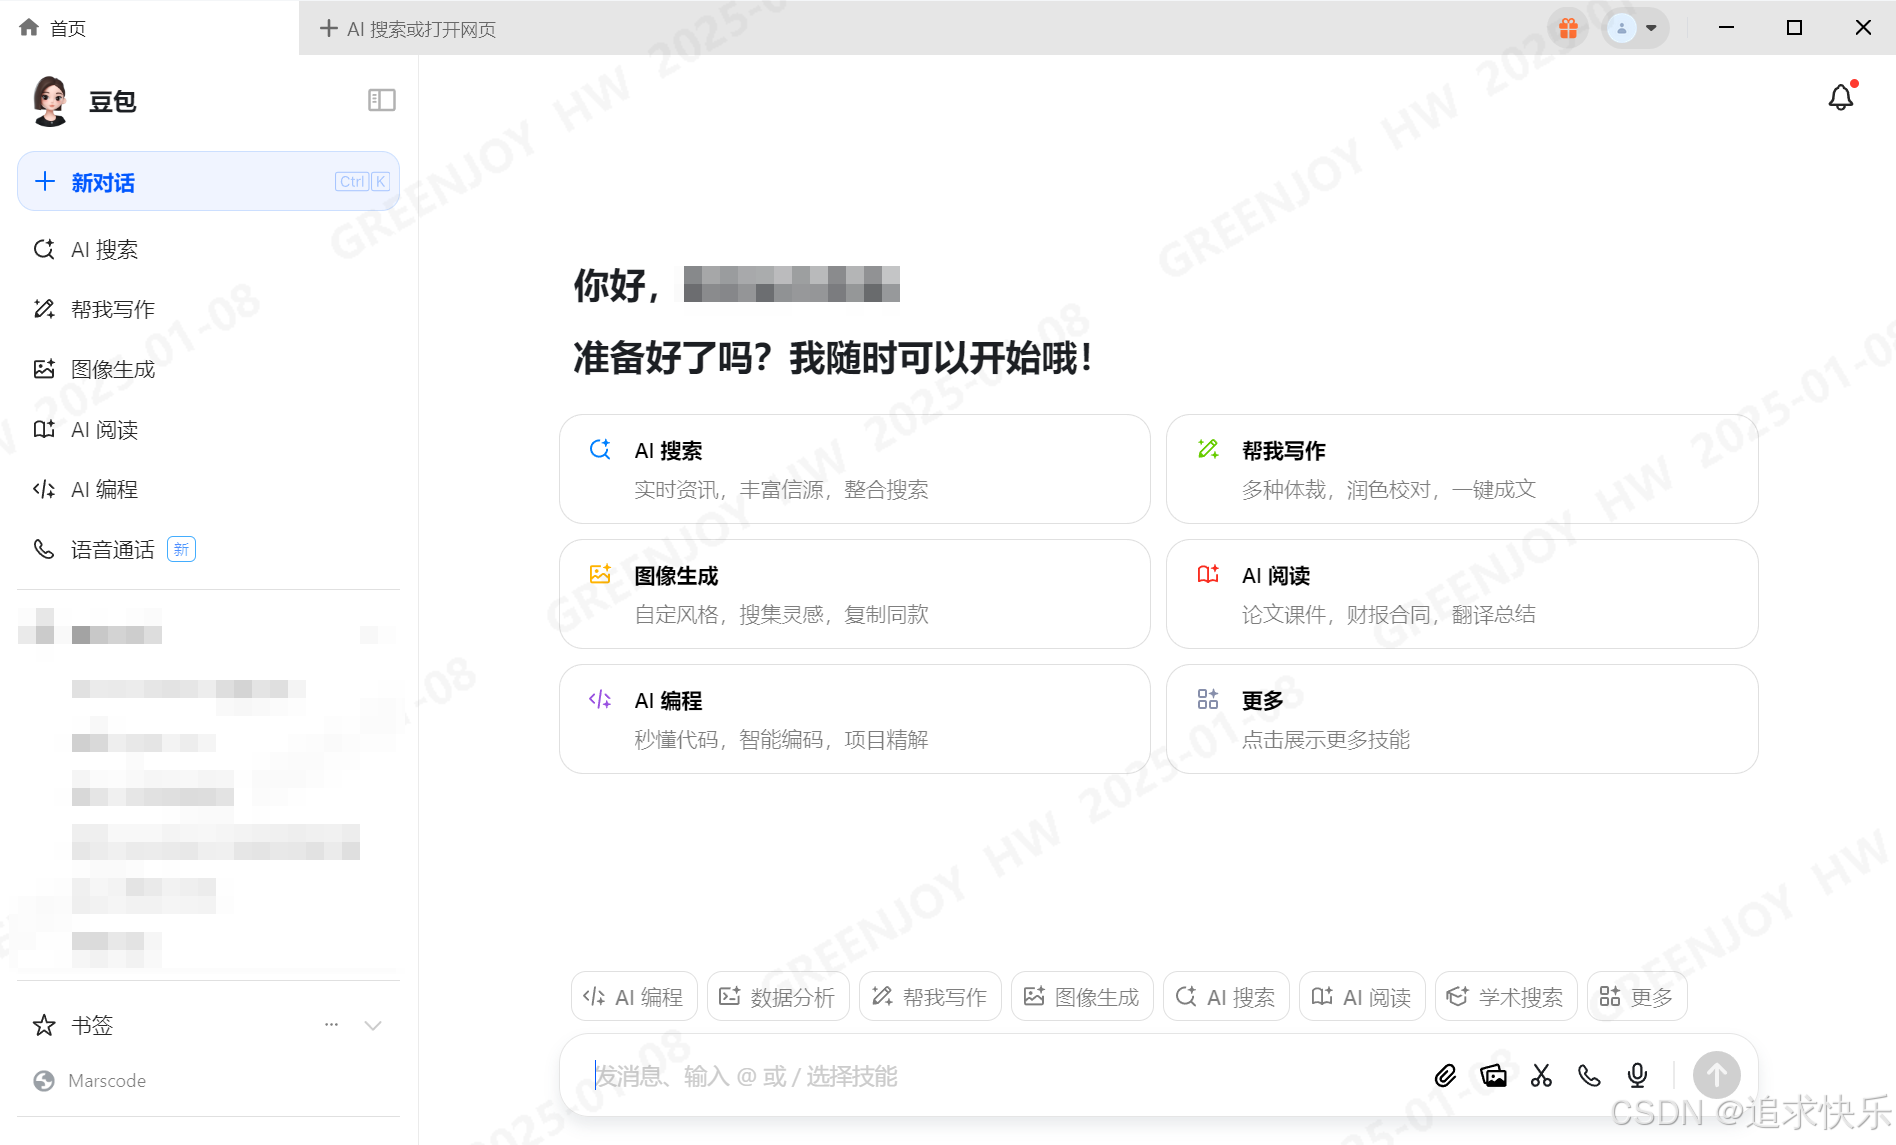Select the AI 编程 skill chip
This screenshot has height=1145, width=1896.
coord(634,996)
